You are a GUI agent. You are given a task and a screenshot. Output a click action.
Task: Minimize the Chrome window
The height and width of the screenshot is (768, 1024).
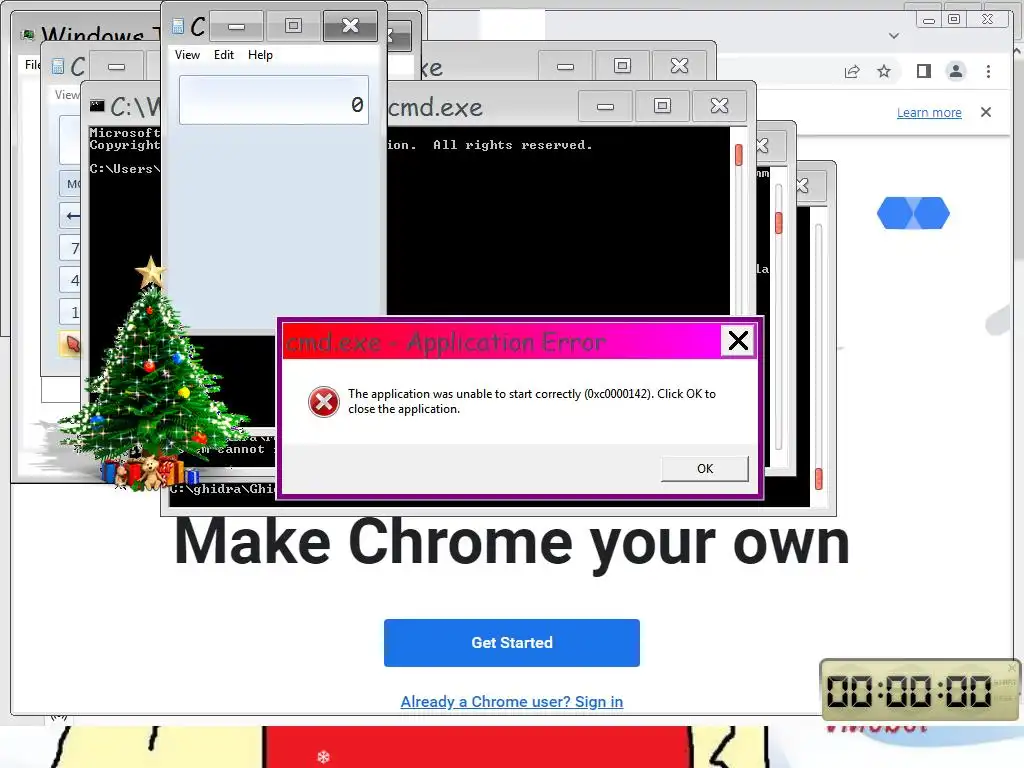tap(929, 20)
